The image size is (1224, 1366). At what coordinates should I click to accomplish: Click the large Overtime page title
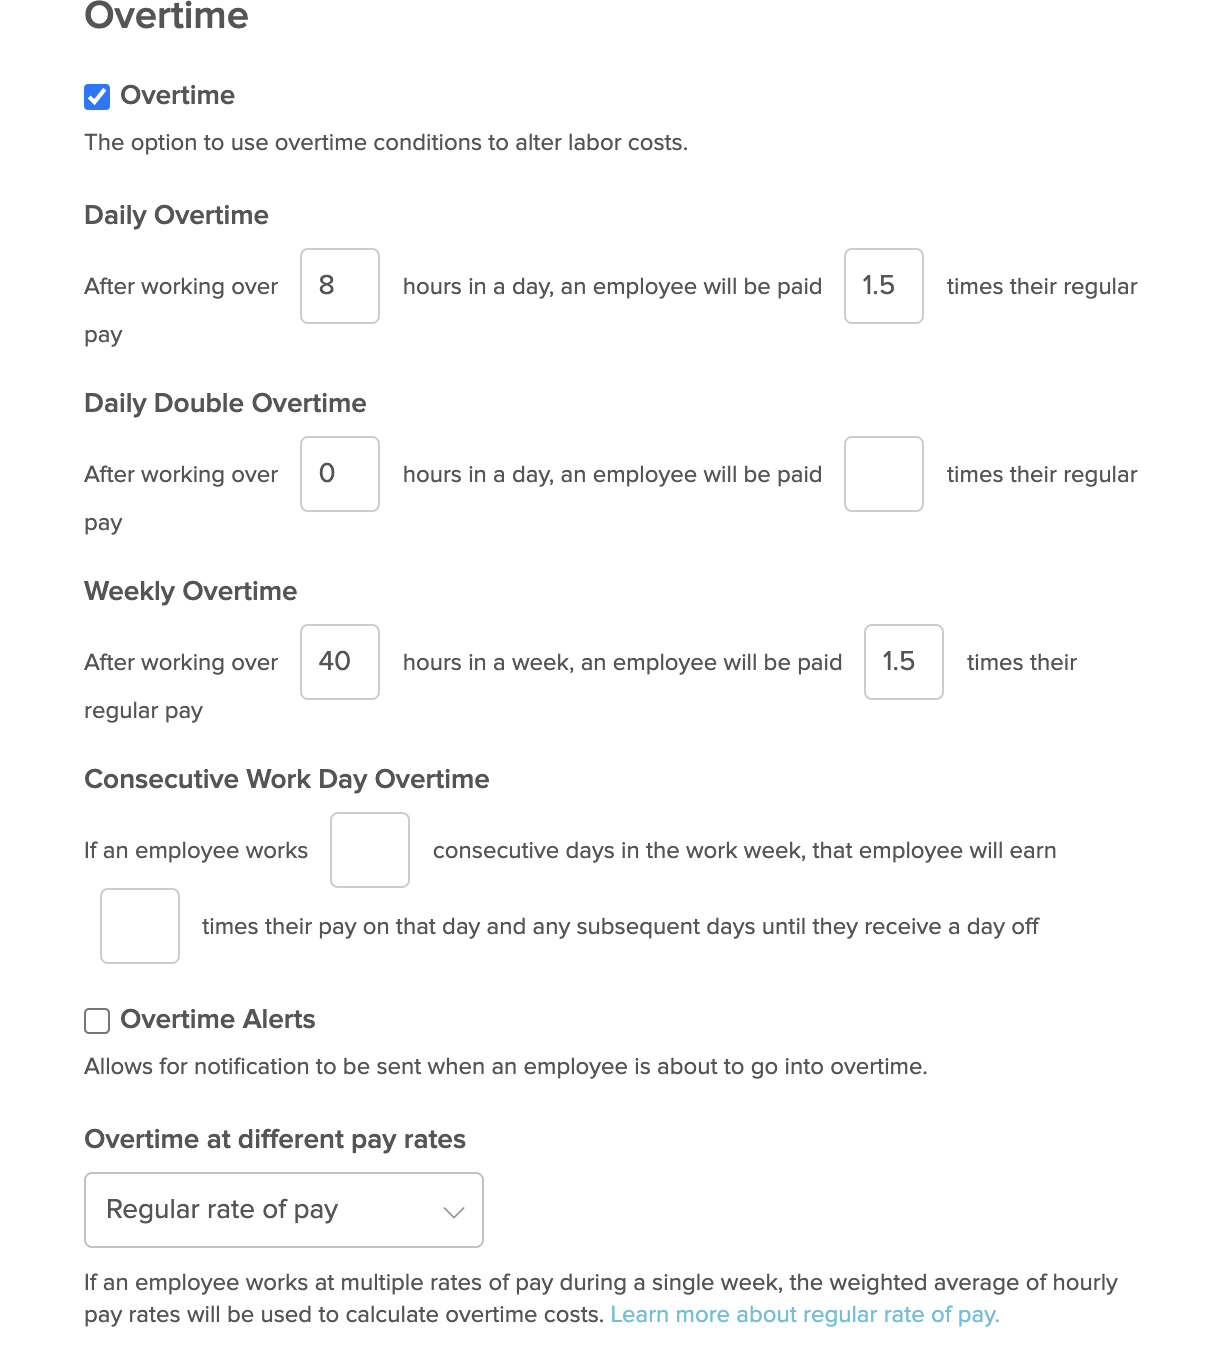[167, 17]
